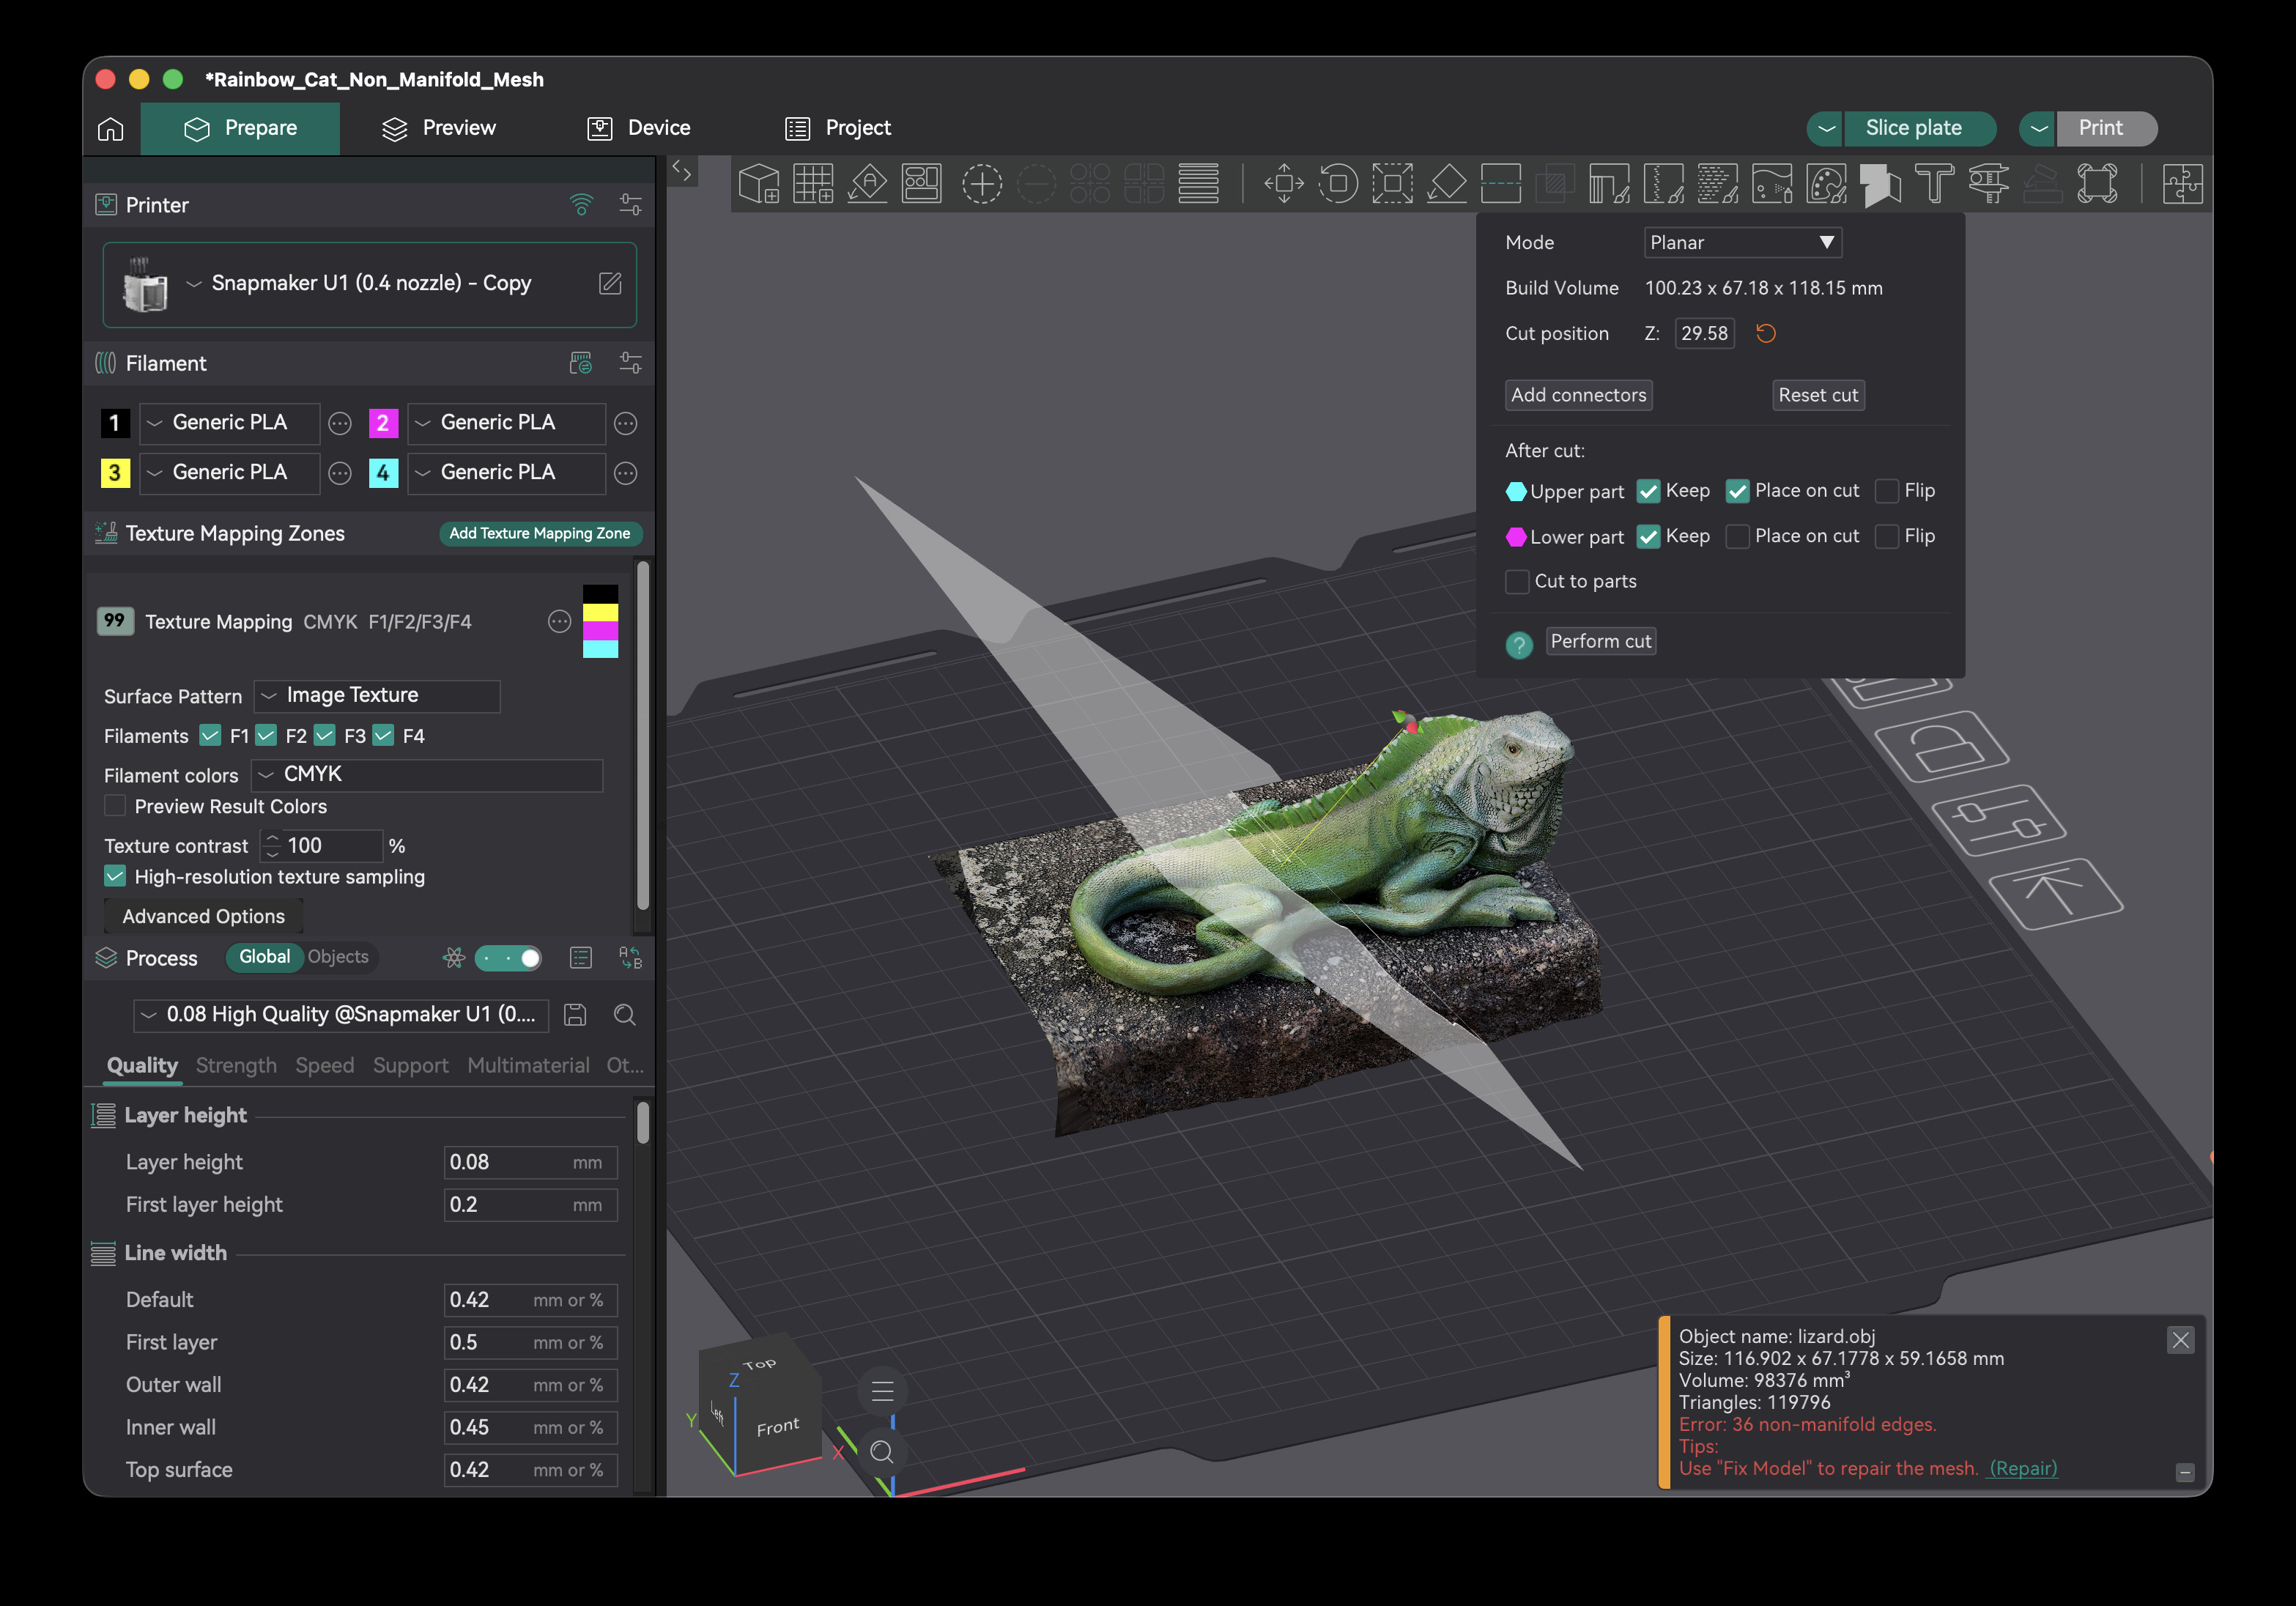Open filament 1 Generic PLA dropdown

230,423
